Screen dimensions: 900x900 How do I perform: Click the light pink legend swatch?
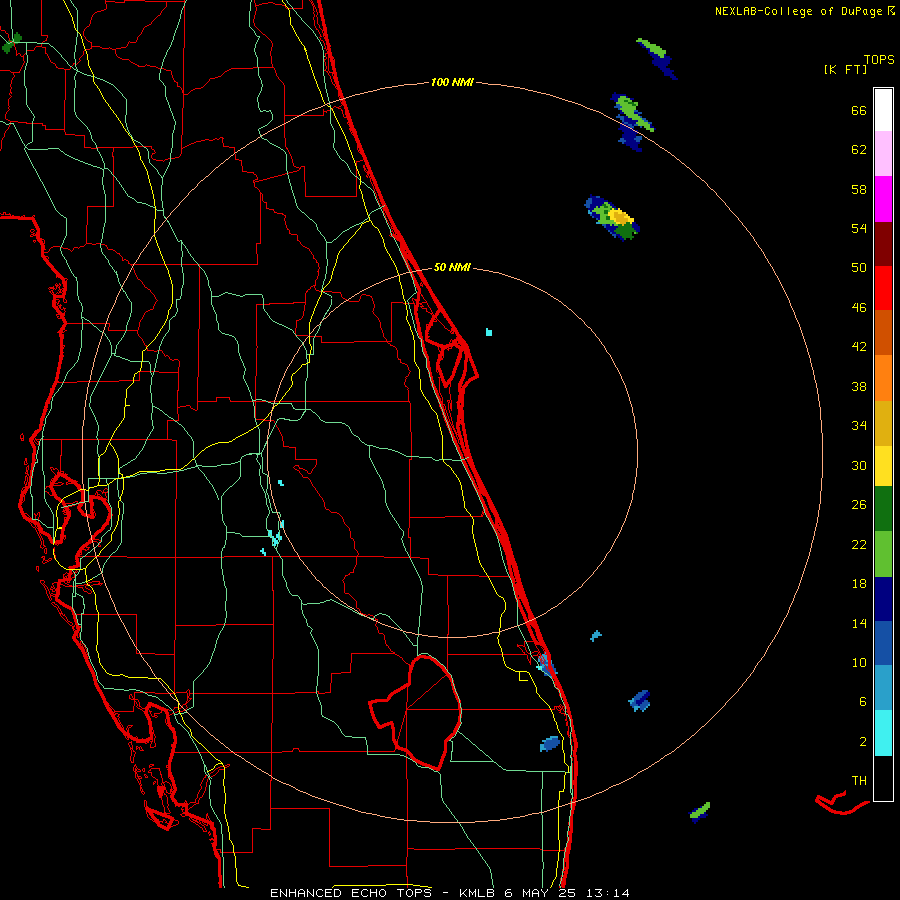(x=883, y=154)
